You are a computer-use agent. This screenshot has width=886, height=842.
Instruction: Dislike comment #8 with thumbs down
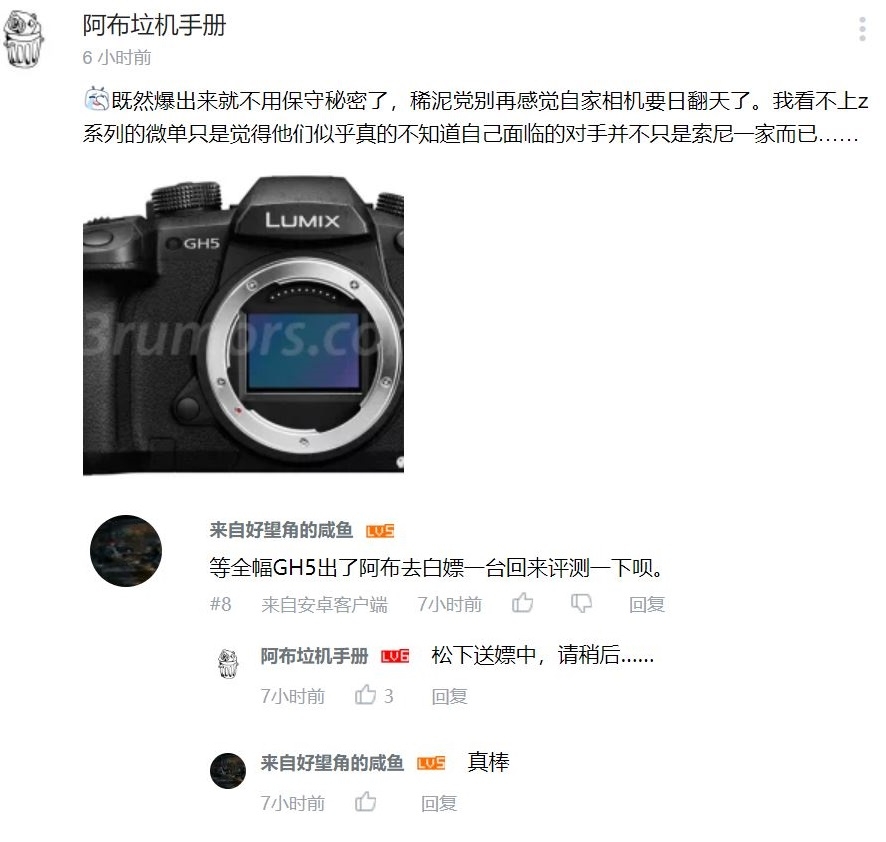pos(581,604)
